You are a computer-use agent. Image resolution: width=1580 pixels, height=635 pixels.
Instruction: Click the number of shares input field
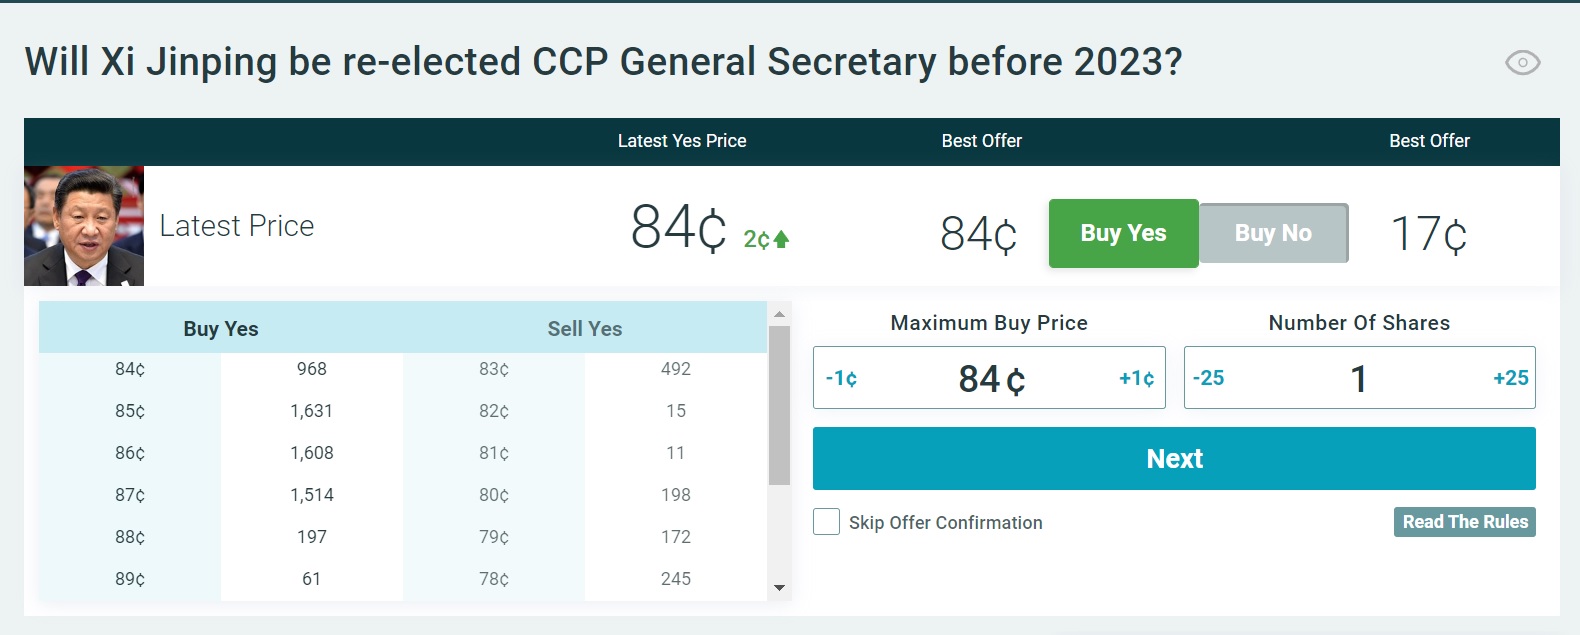click(1359, 378)
